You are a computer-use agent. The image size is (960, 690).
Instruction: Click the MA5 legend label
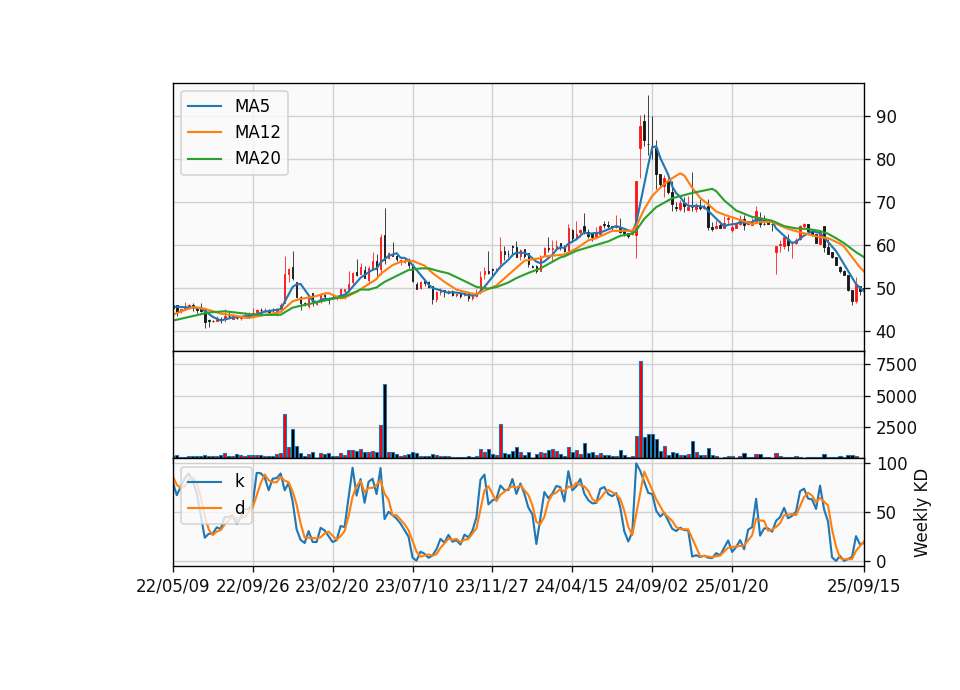tap(252, 106)
